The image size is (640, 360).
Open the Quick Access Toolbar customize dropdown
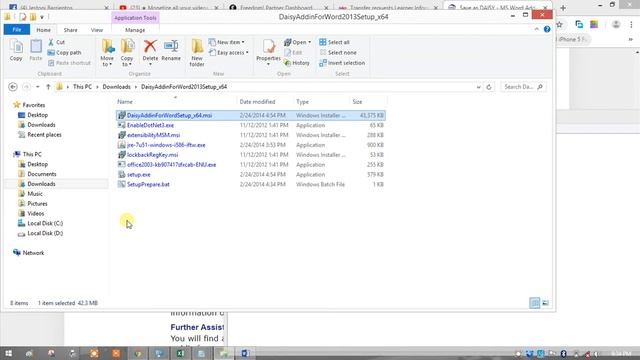(42, 17)
